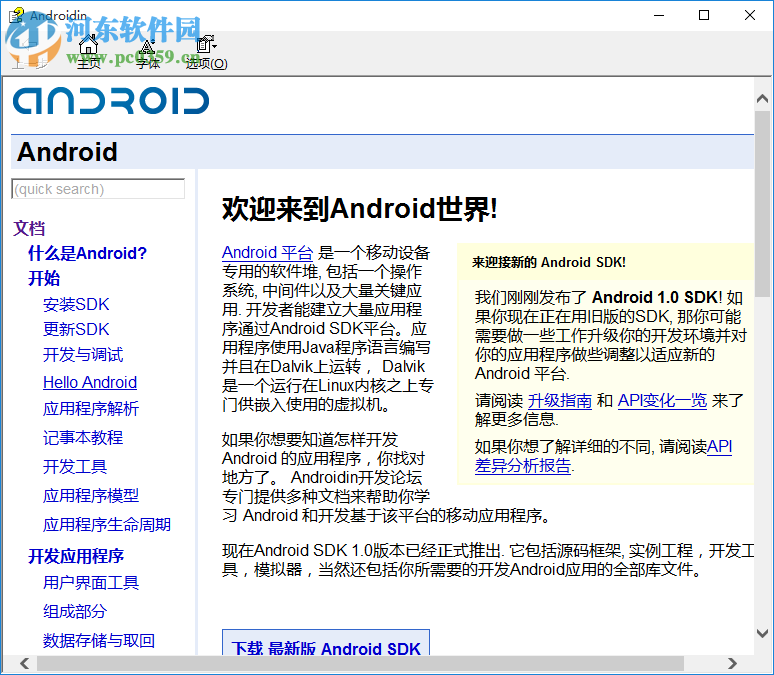Screen dimensions: 774x675
Task: Open the 数据存储与取回 sidebar link
Action: 99,640
